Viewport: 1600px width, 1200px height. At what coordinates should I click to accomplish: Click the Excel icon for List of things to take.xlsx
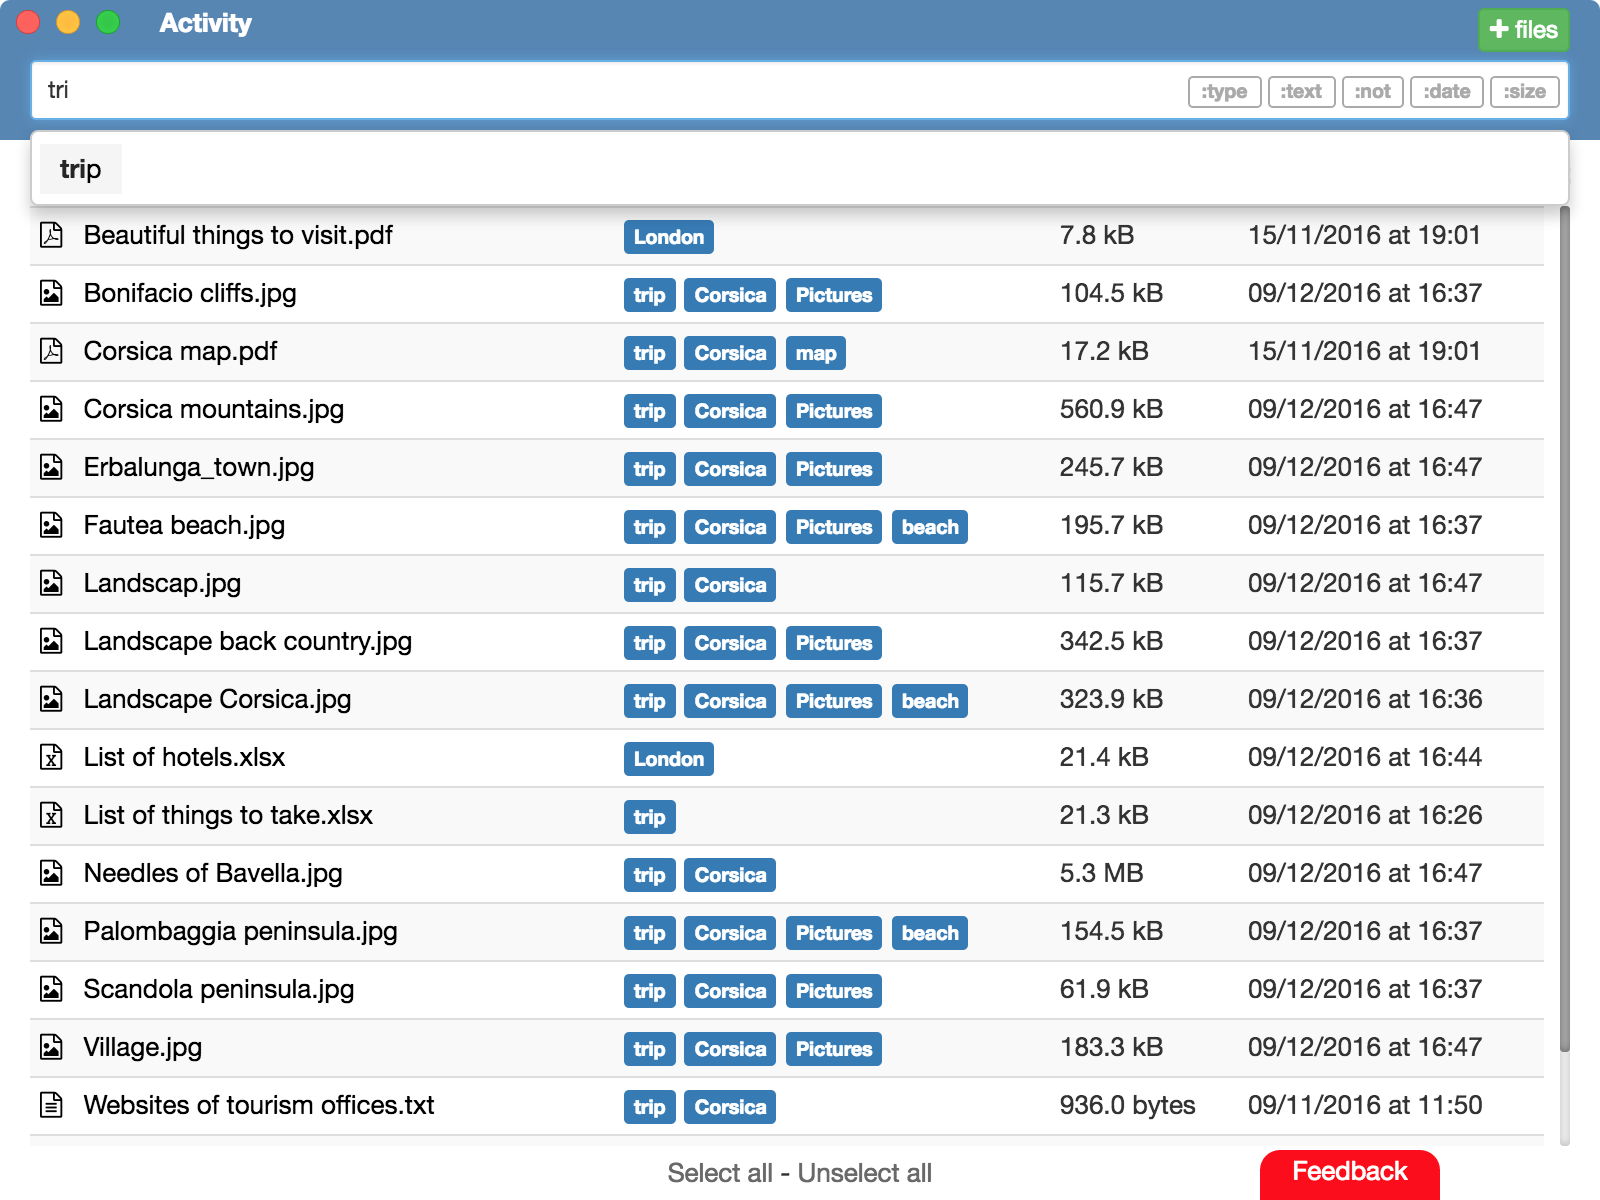[52, 816]
